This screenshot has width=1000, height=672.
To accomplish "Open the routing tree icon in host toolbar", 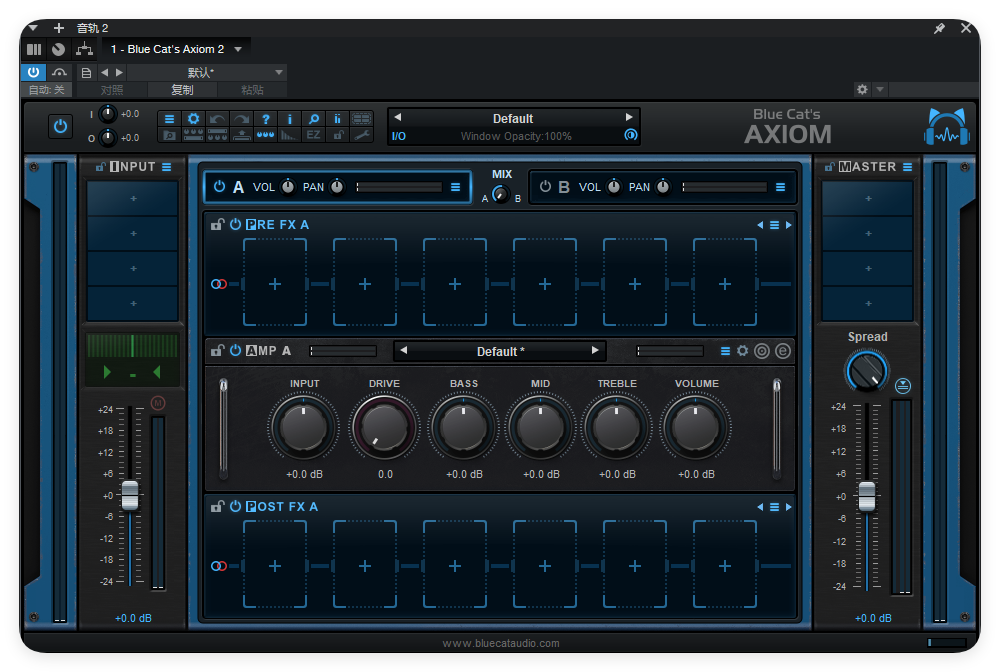I will [x=84, y=48].
